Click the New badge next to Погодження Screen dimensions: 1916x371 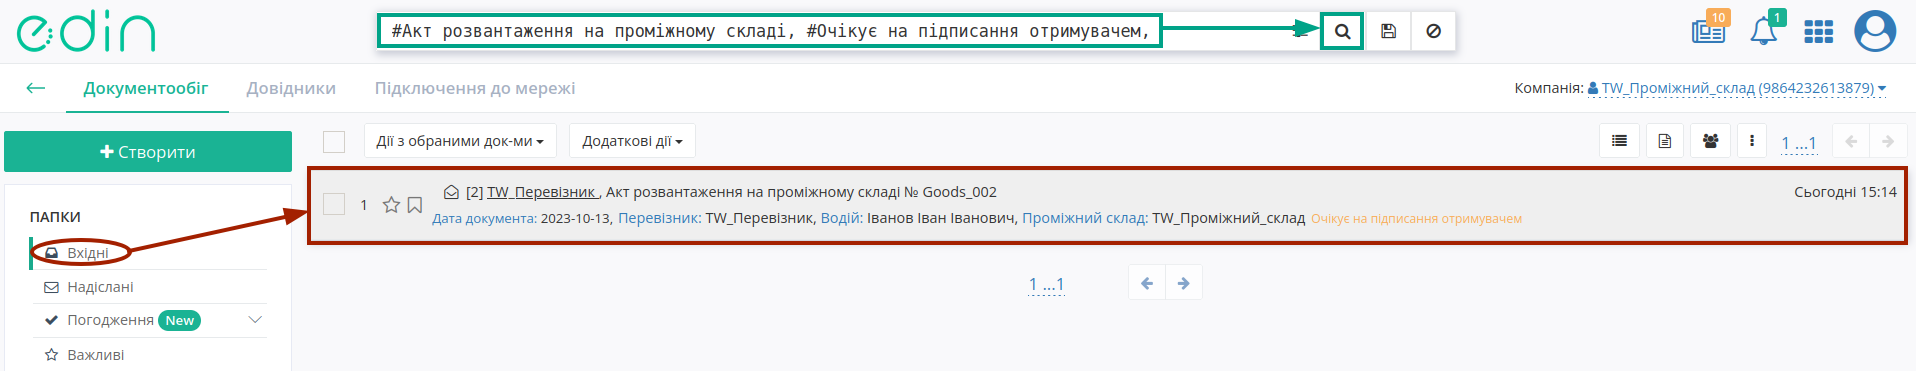[x=180, y=320]
